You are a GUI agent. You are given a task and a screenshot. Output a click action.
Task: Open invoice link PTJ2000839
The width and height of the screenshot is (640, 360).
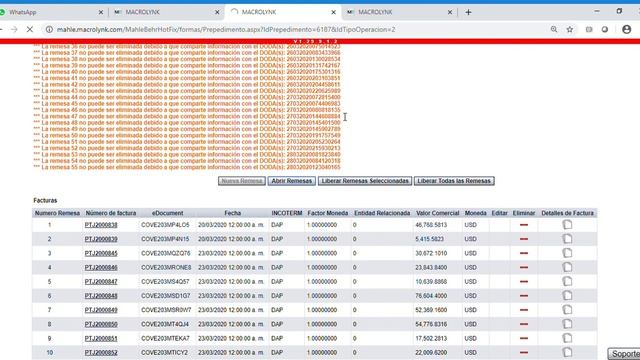pos(101,239)
